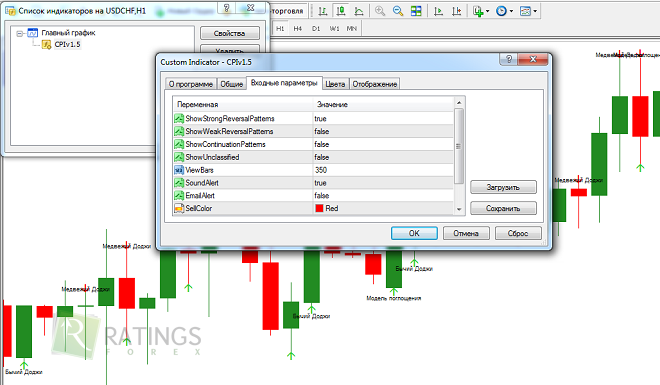This screenshot has width=660, height=385.
Task: Click the EmailAlert row icon
Action: pos(179,196)
